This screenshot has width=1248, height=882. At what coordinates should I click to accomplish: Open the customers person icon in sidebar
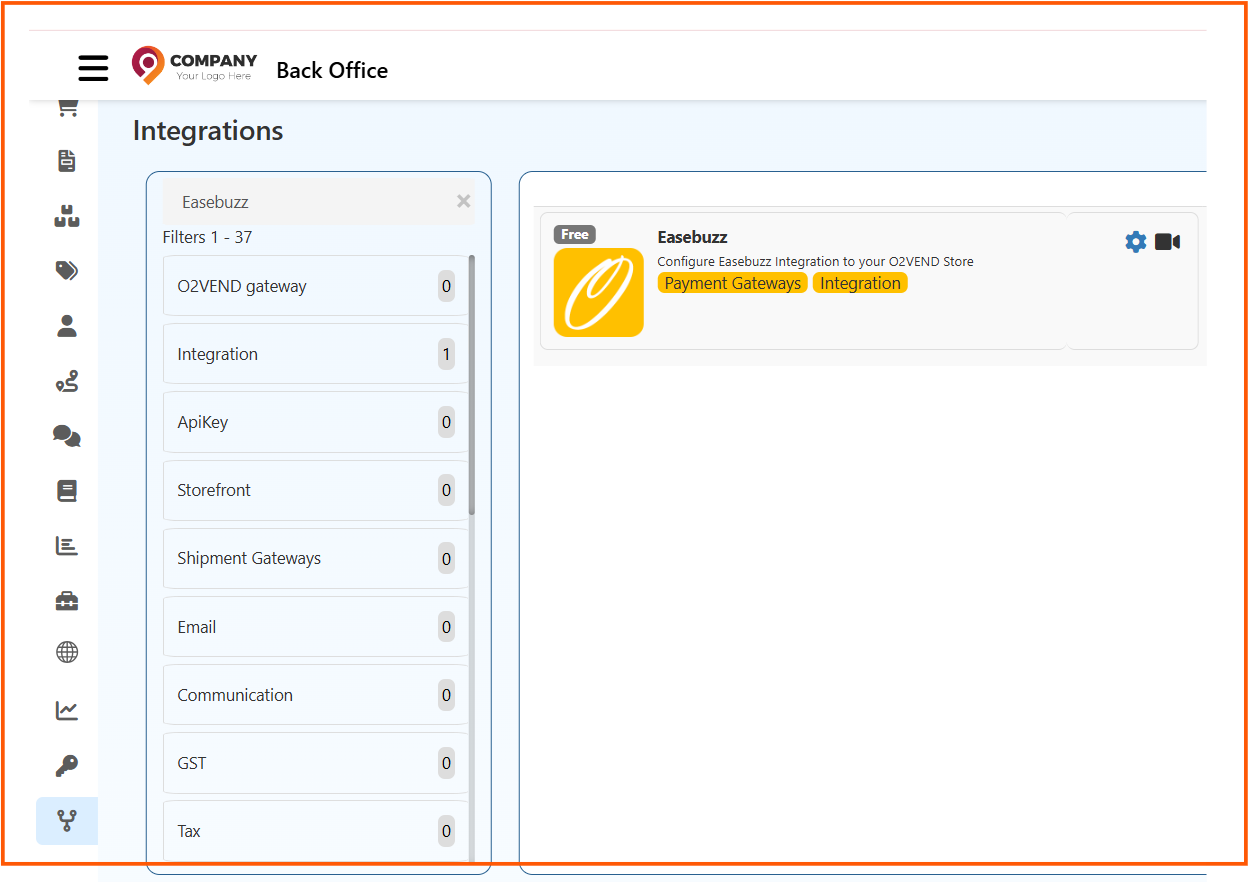tap(66, 325)
